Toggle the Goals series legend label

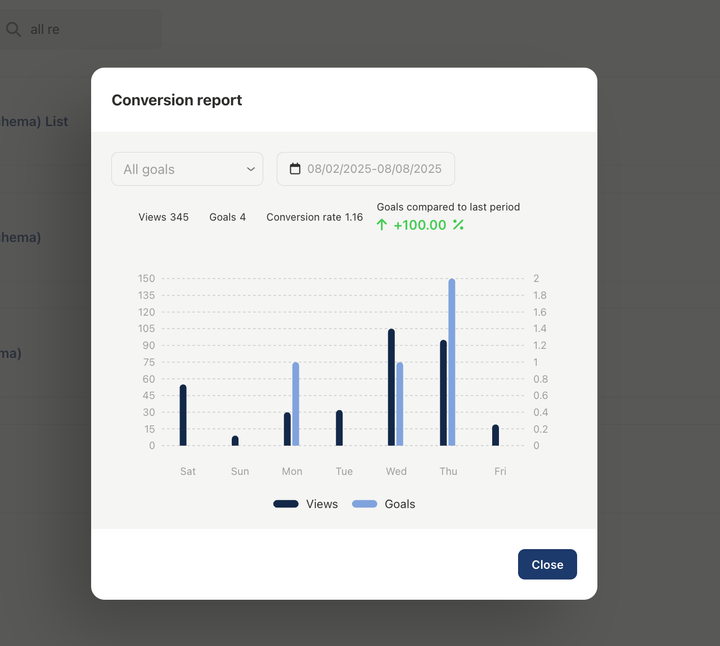(x=399, y=504)
